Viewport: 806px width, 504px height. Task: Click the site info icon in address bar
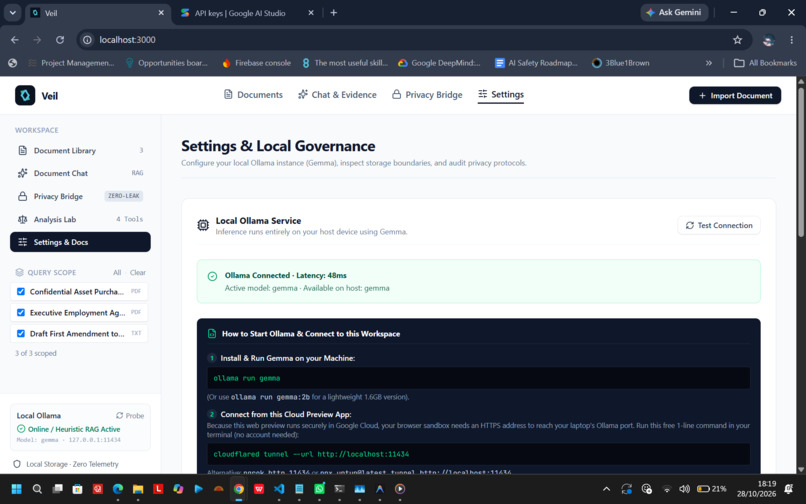(87, 40)
